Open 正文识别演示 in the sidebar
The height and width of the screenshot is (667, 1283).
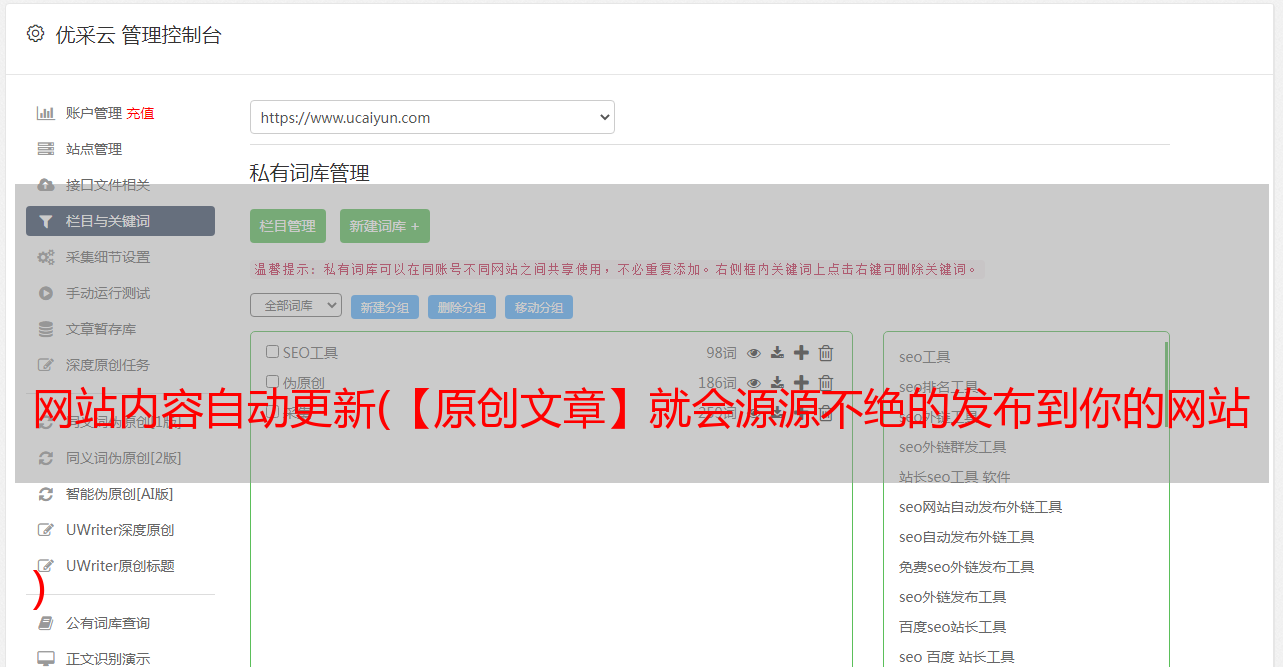(x=108, y=659)
